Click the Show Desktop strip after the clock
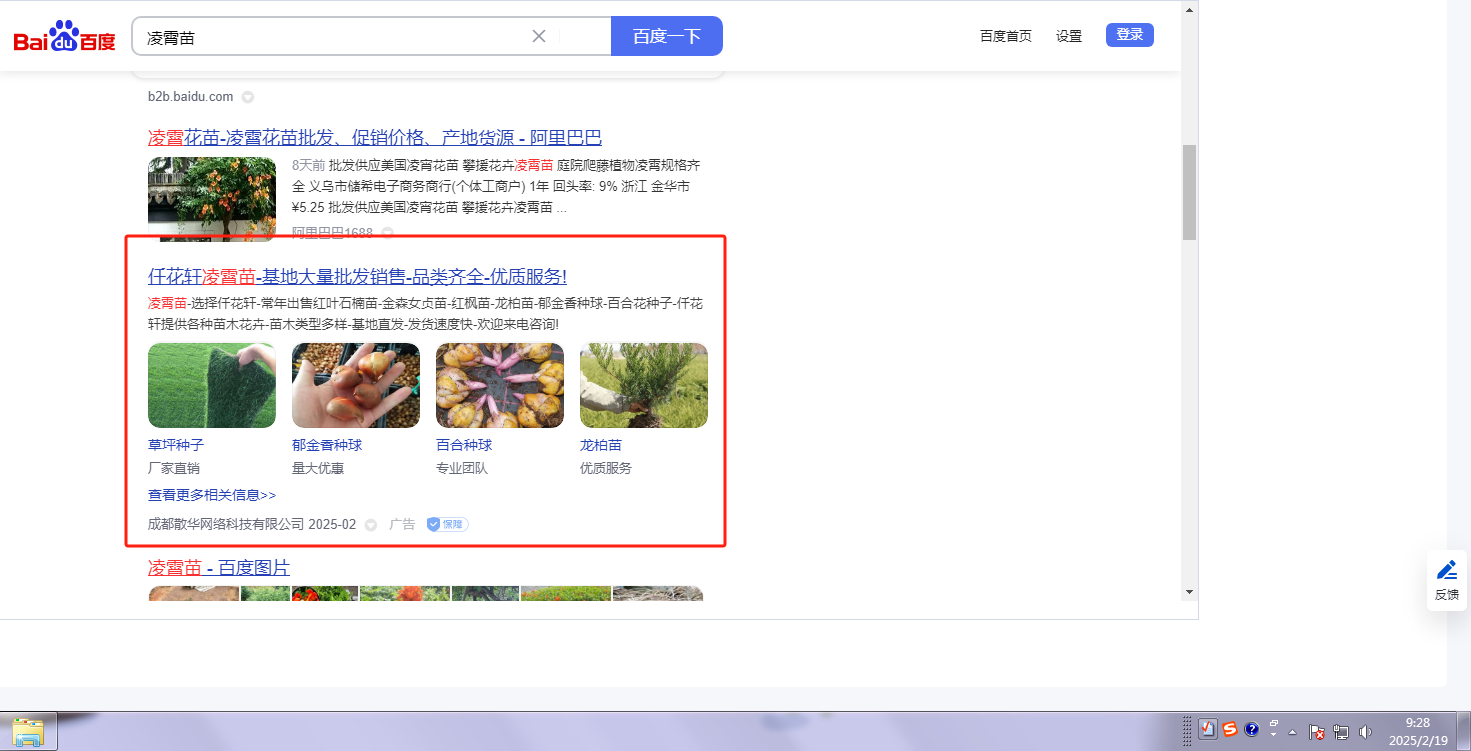1471x751 pixels. coord(1464,731)
